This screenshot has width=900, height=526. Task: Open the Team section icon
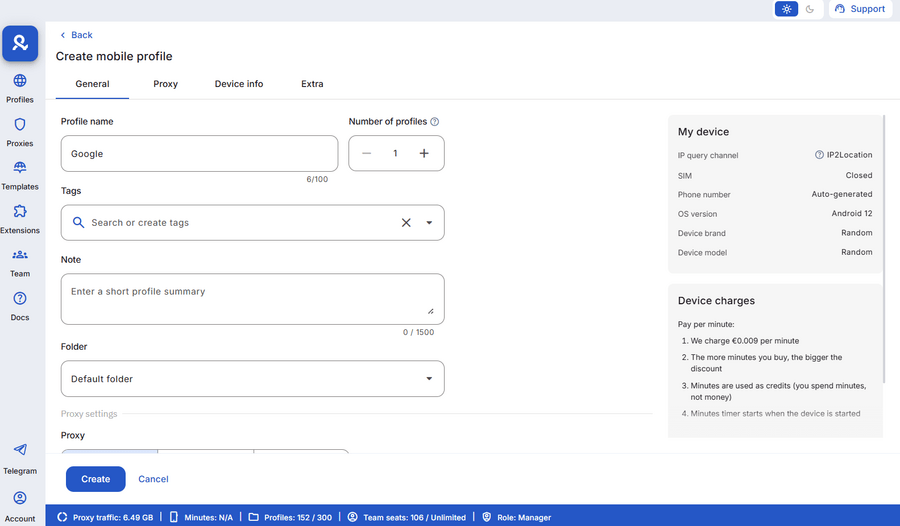tap(20, 256)
